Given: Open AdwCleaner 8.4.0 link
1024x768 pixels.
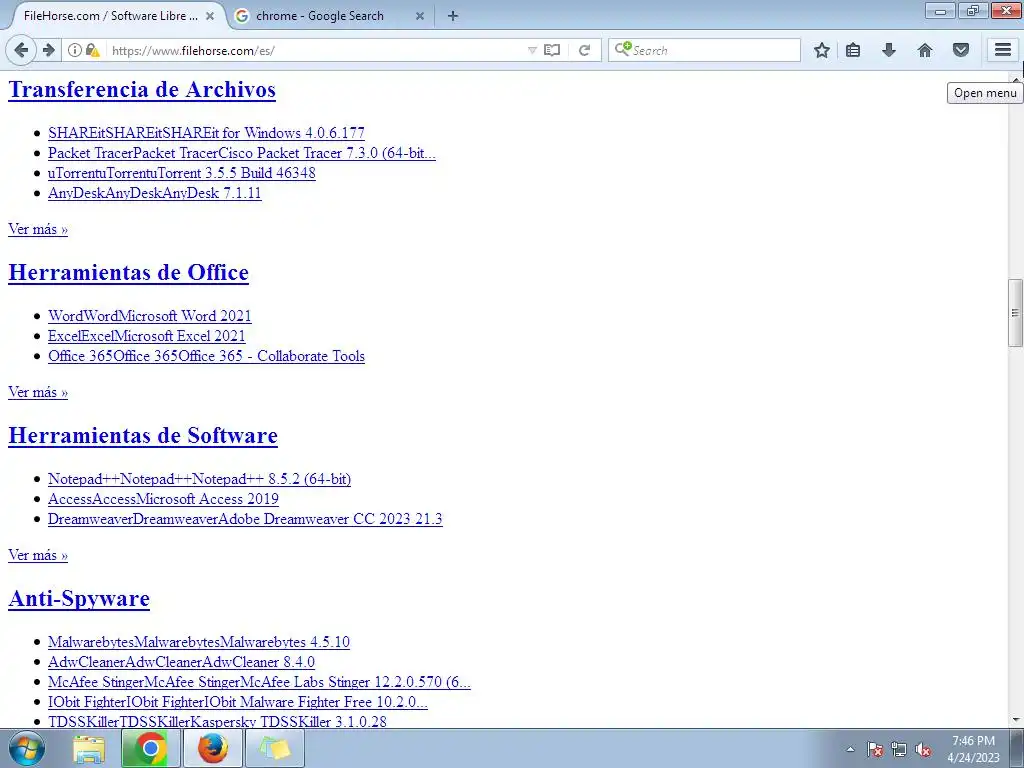Looking at the screenshot, I should pos(182,662).
